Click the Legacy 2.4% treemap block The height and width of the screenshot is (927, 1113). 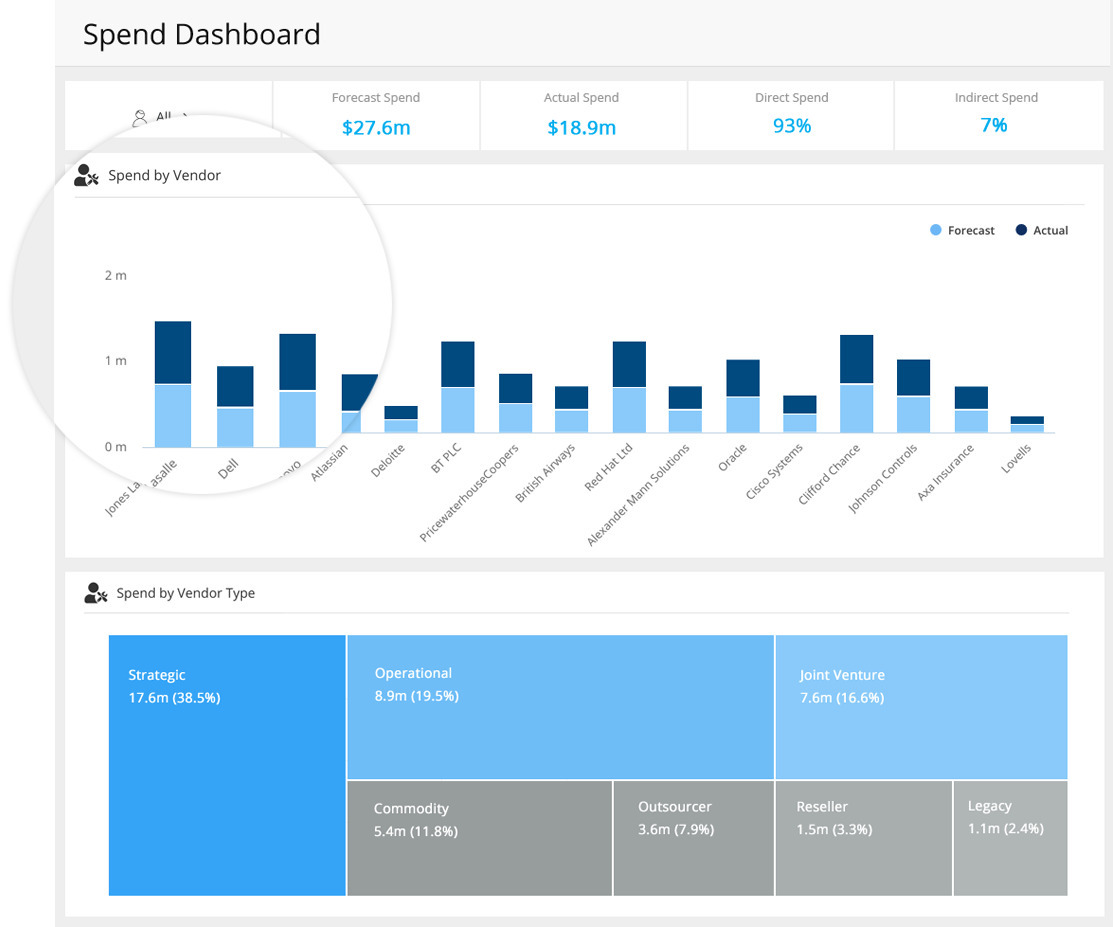coord(1010,838)
